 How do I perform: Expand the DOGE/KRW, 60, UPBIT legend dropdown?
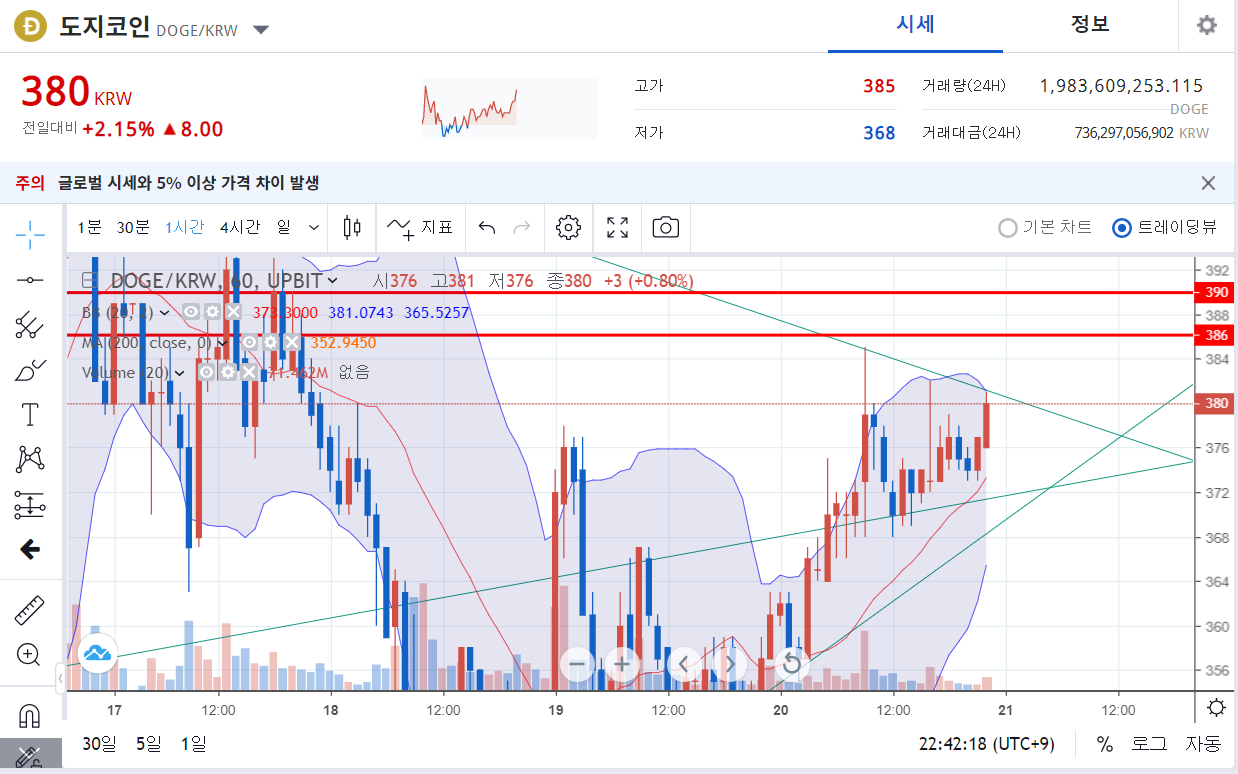tap(332, 282)
